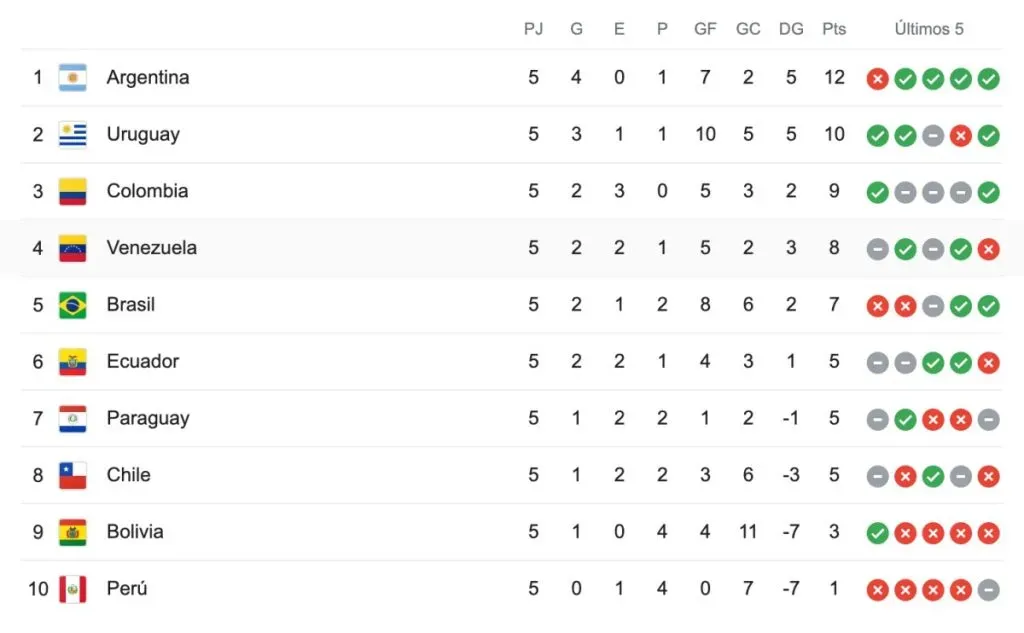The height and width of the screenshot is (633, 1024).
Task: Click the Uruguay flag icon
Action: (73, 135)
